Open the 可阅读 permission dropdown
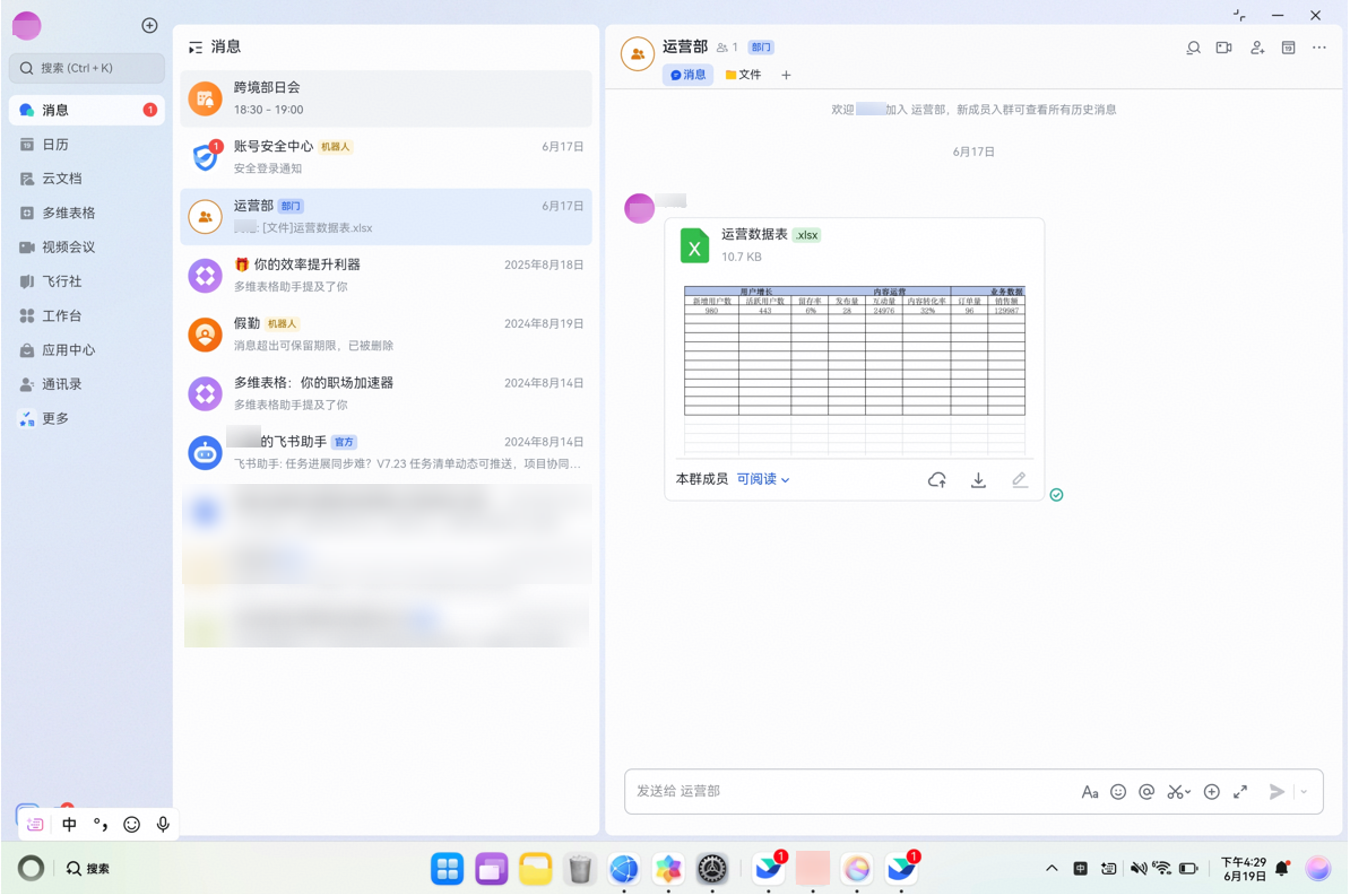1348x894 pixels. 764,479
